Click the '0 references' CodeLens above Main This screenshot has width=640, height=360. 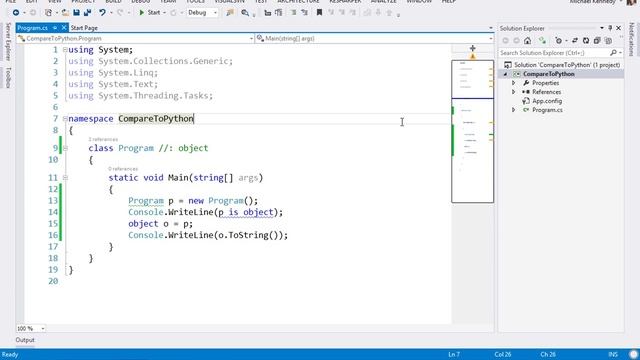[x=123, y=169]
